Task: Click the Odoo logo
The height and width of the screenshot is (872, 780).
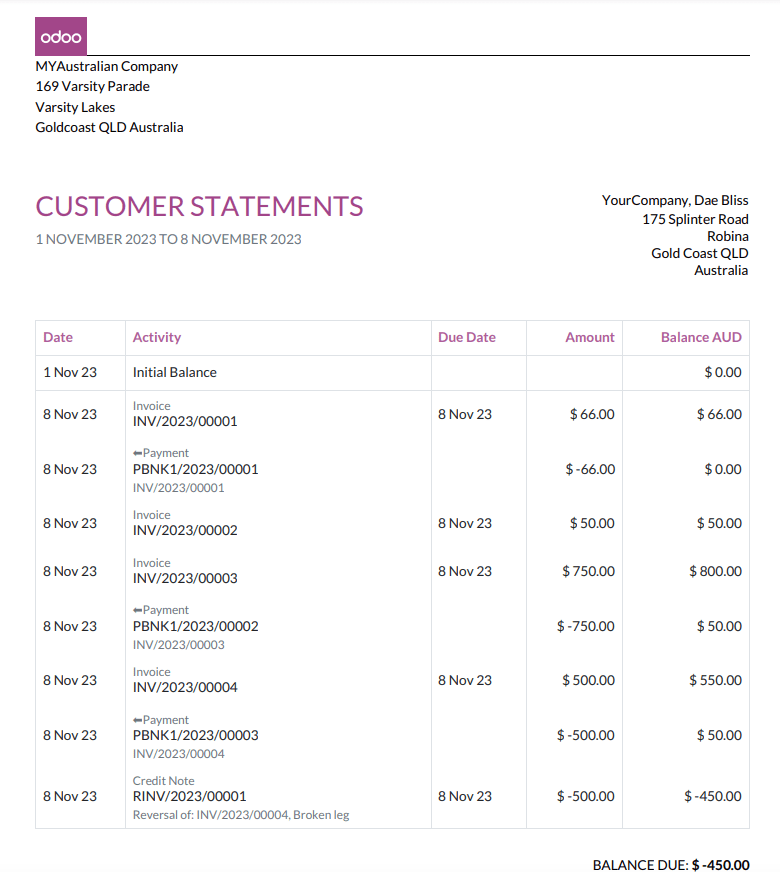Action: pos(61,36)
